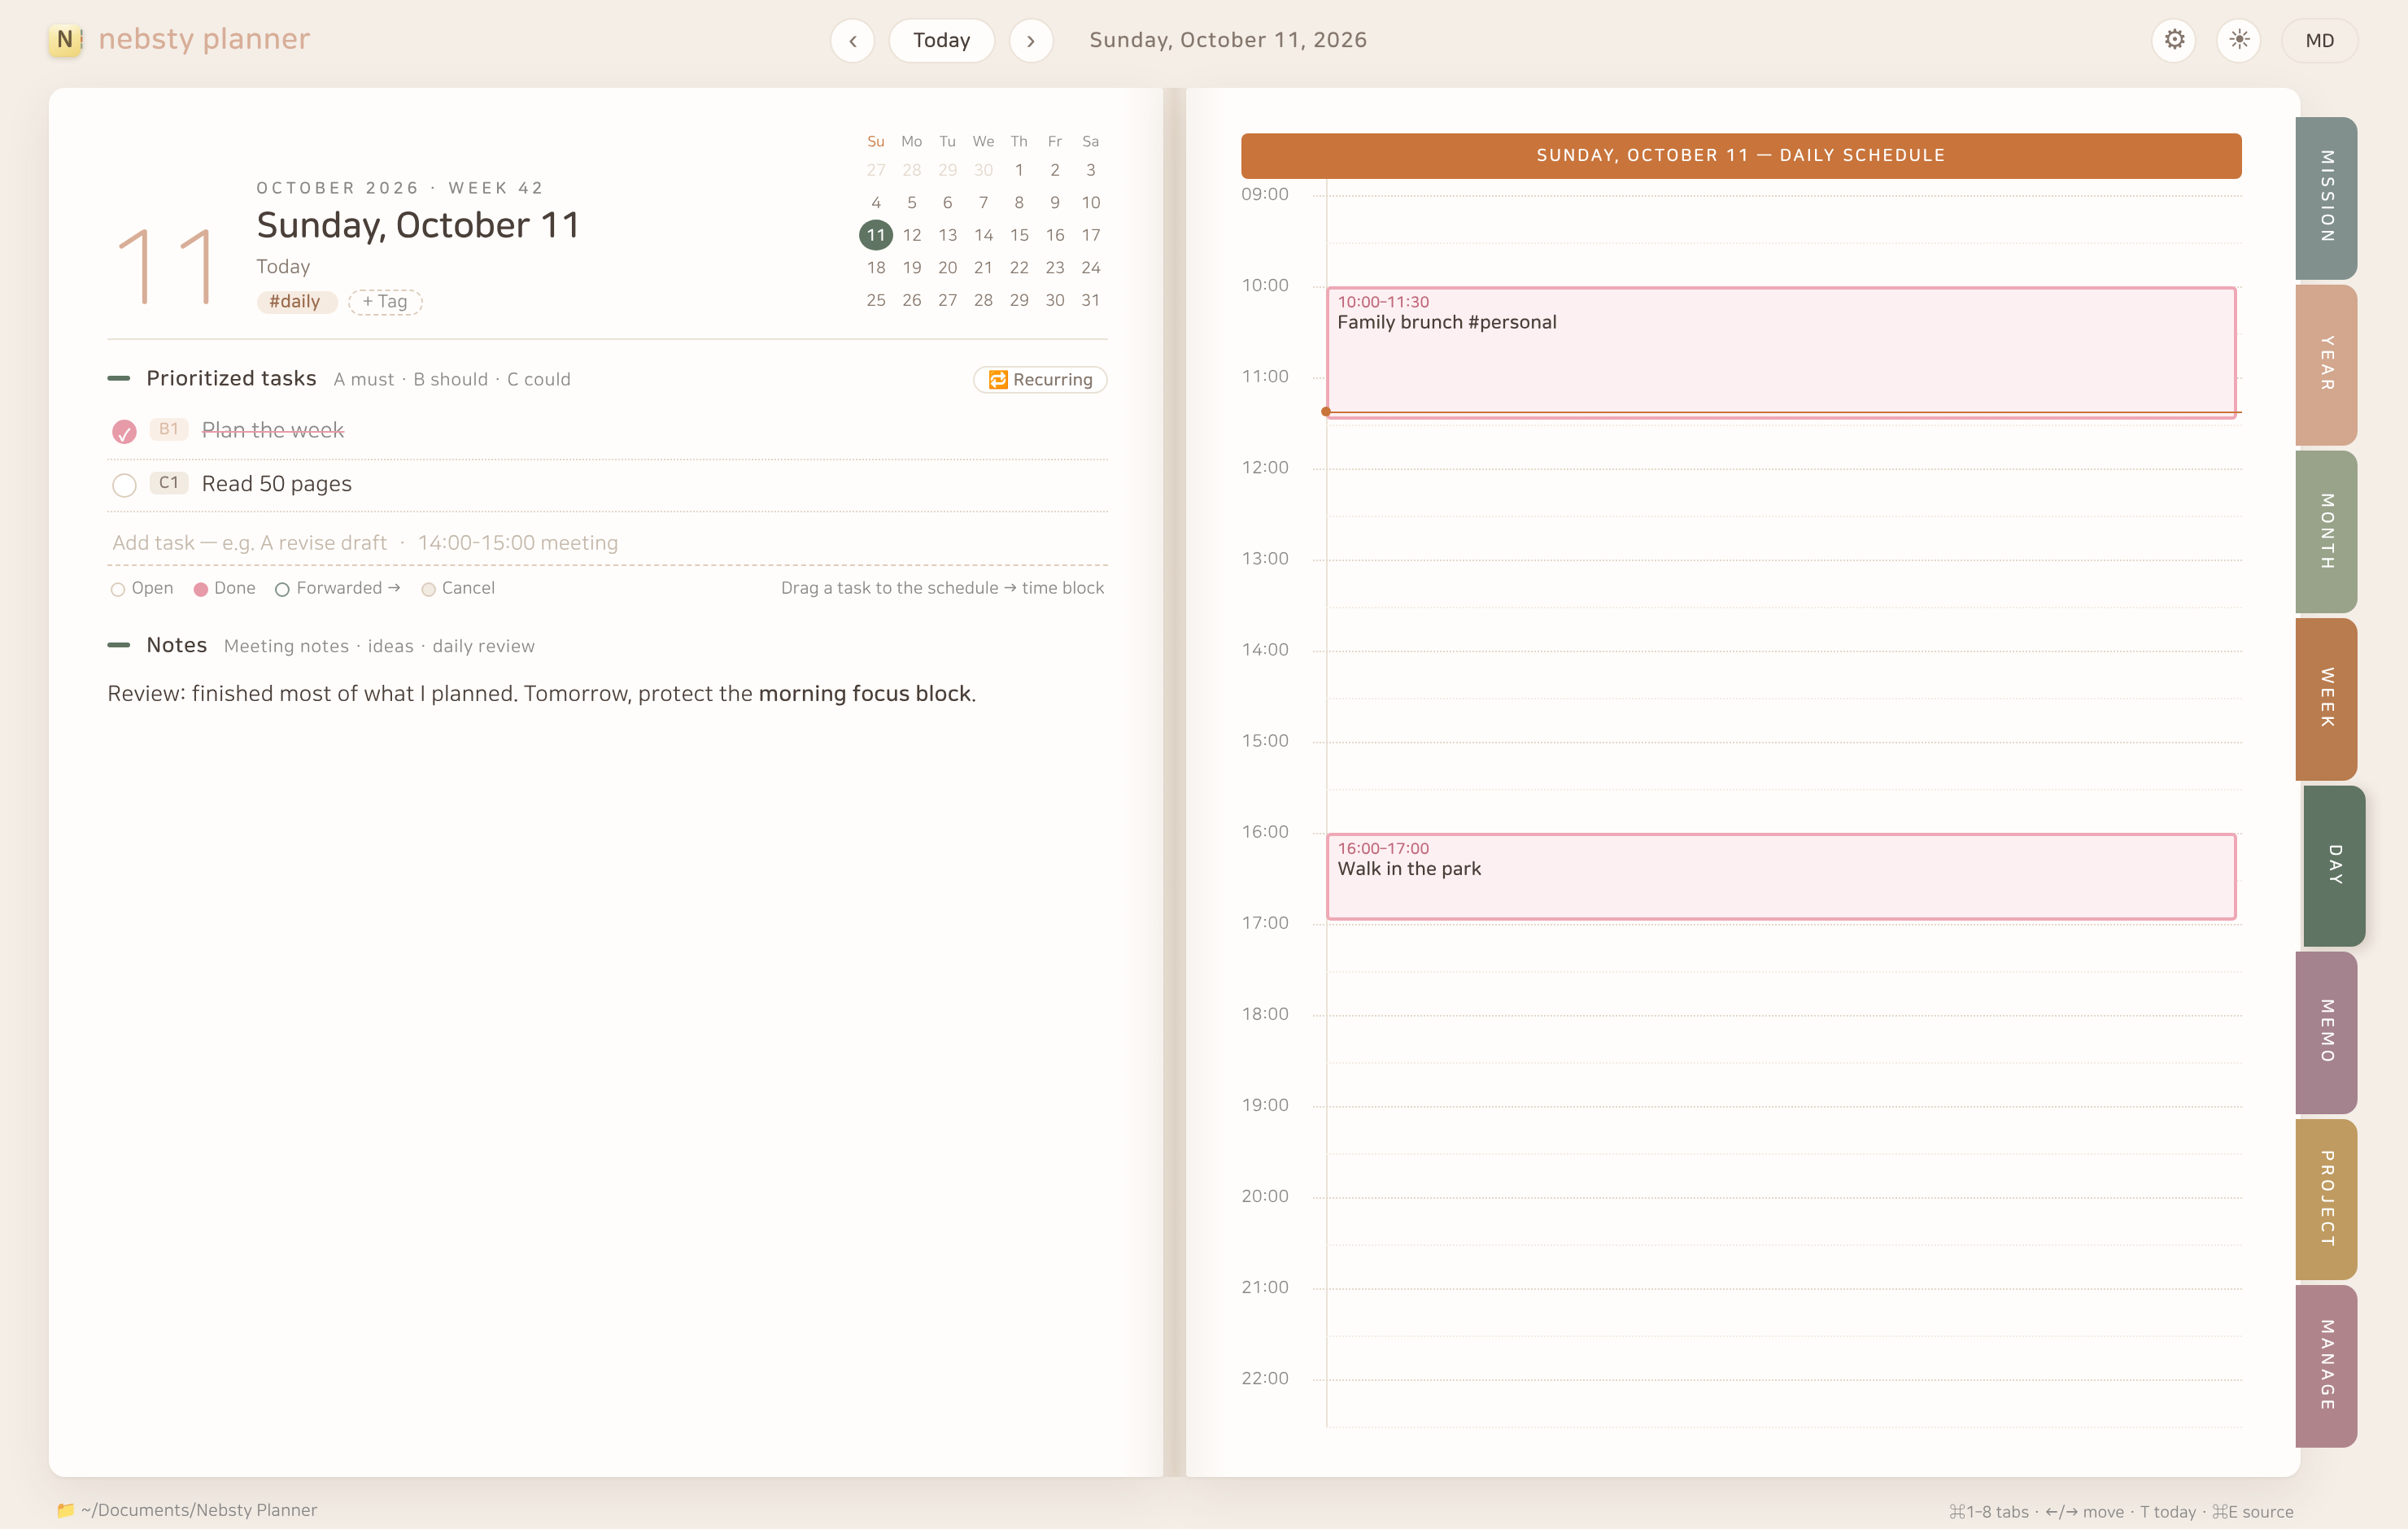Click the nebsty planner N logo
The height and width of the screenshot is (1529, 2408).
[x=65, y=39]
